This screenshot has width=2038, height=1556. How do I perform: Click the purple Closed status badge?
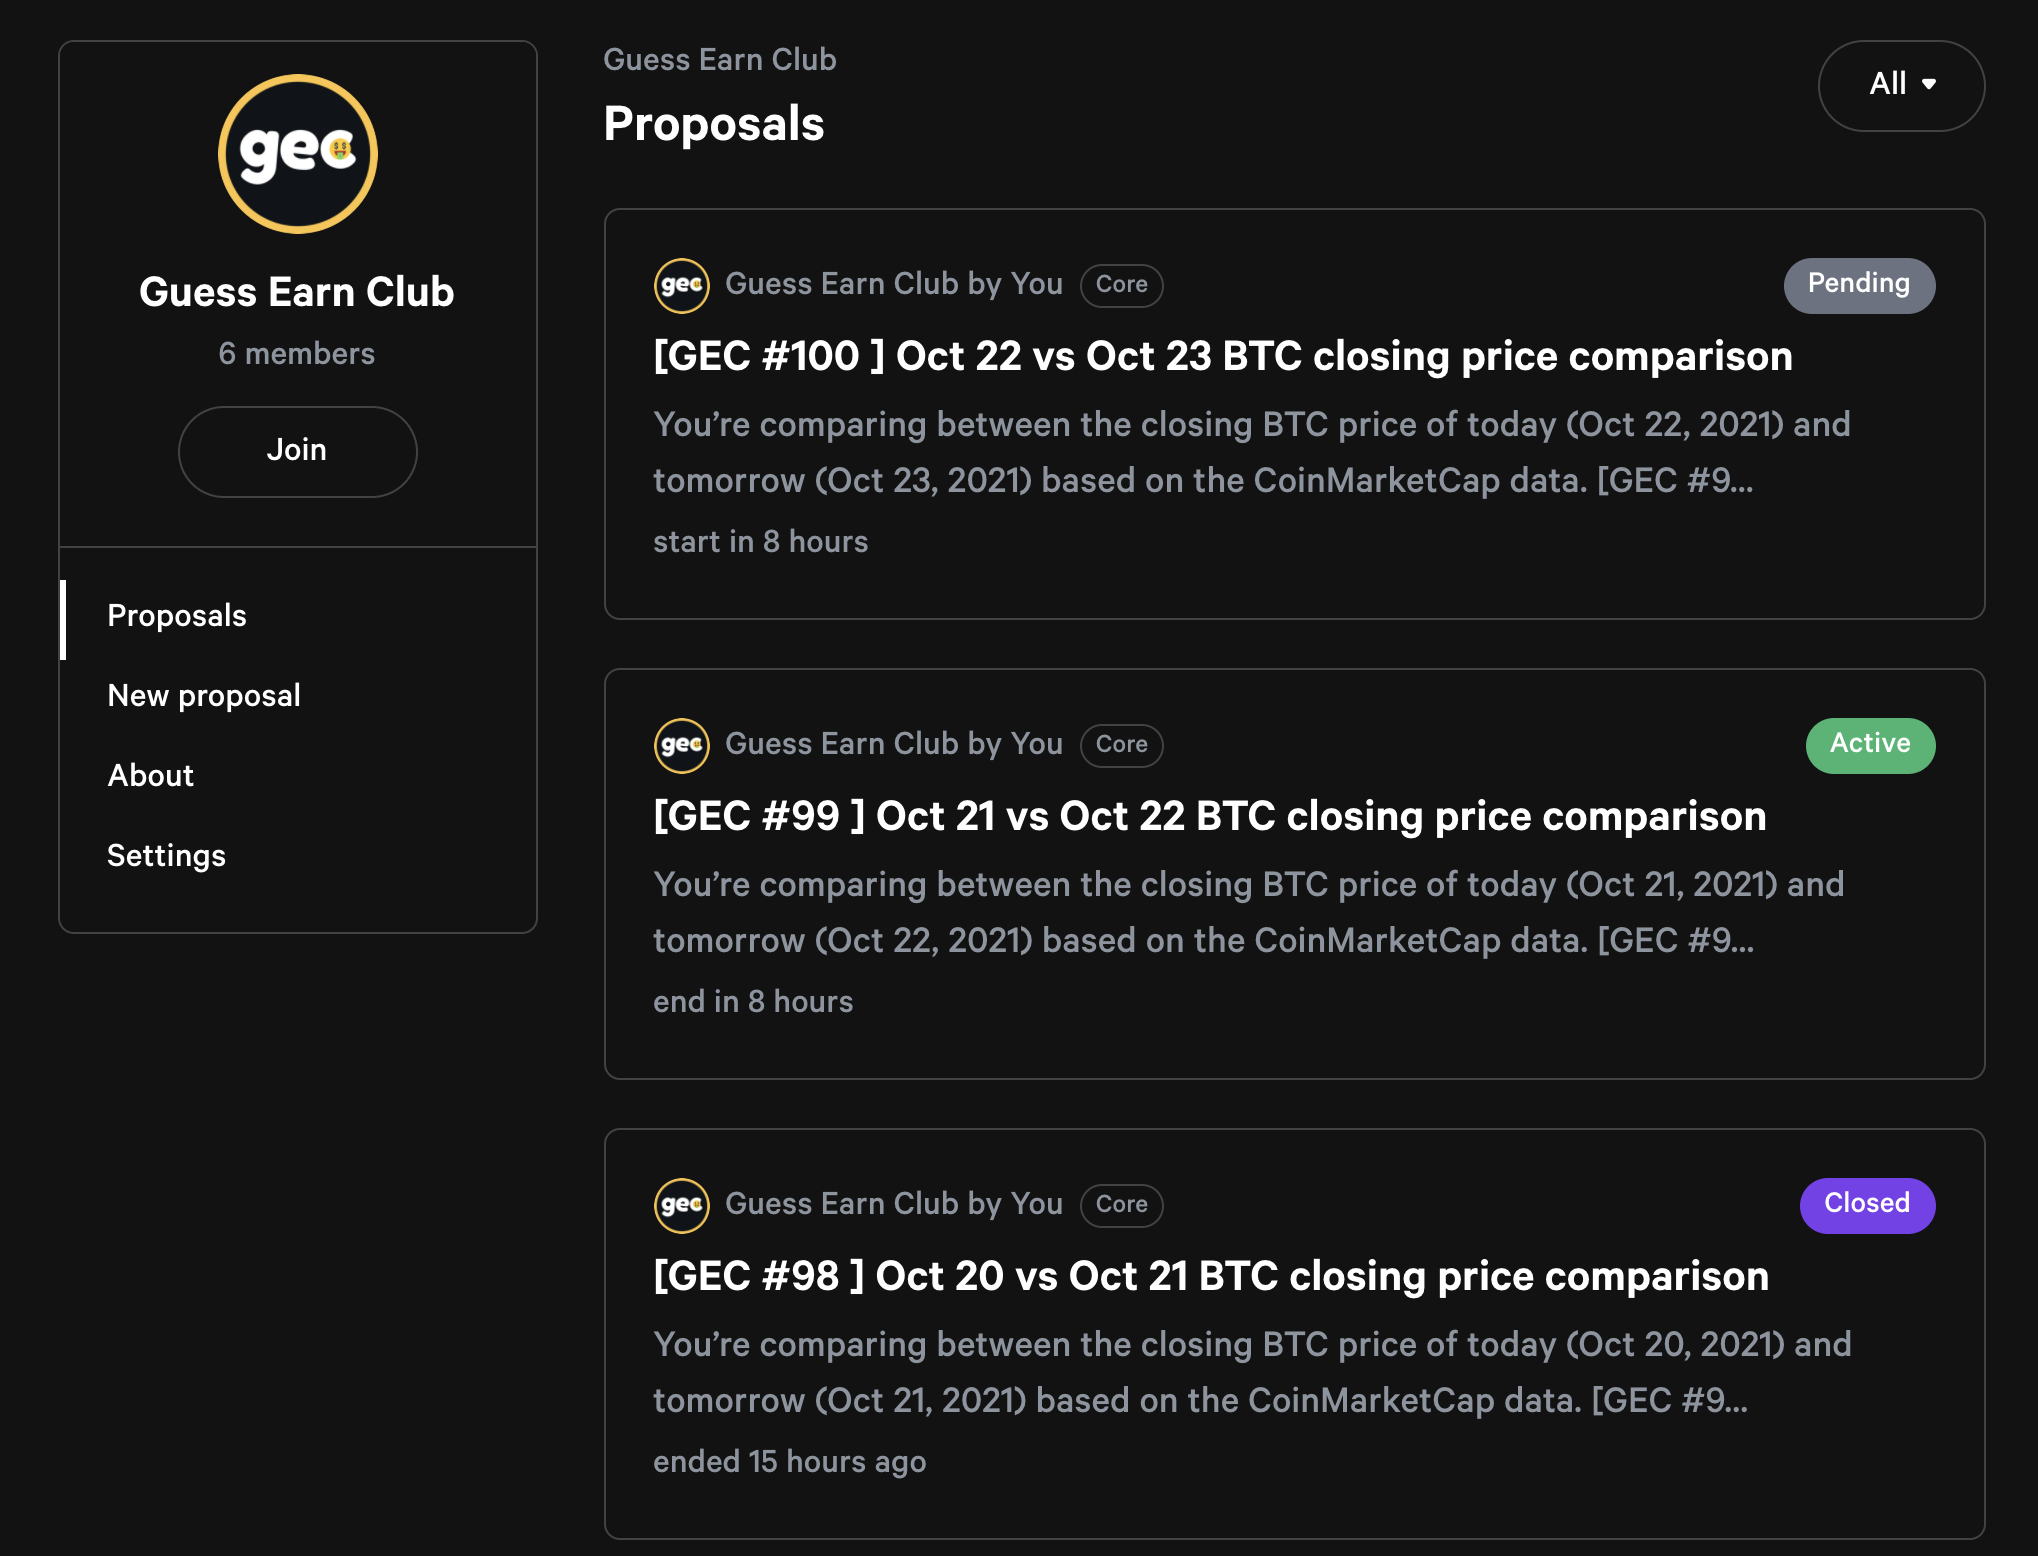click(x=1866, y=1205)
